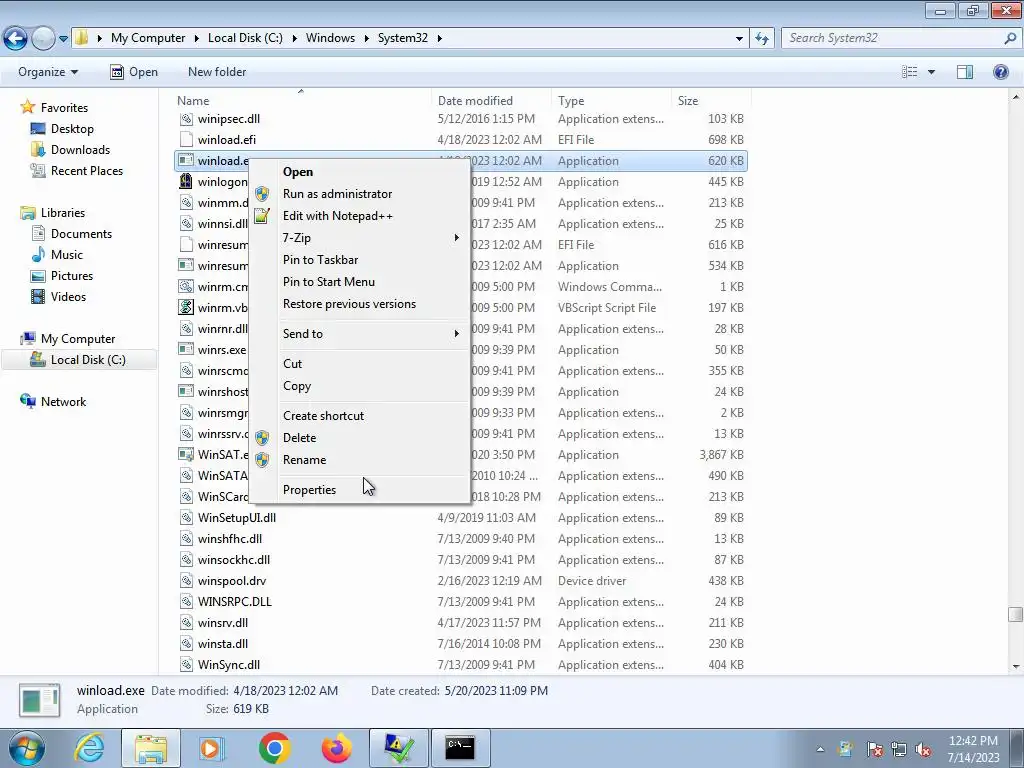This screenshot has height=768, width=1024.
Task: Open the Pictures library
Action: [x=72, y=276]
